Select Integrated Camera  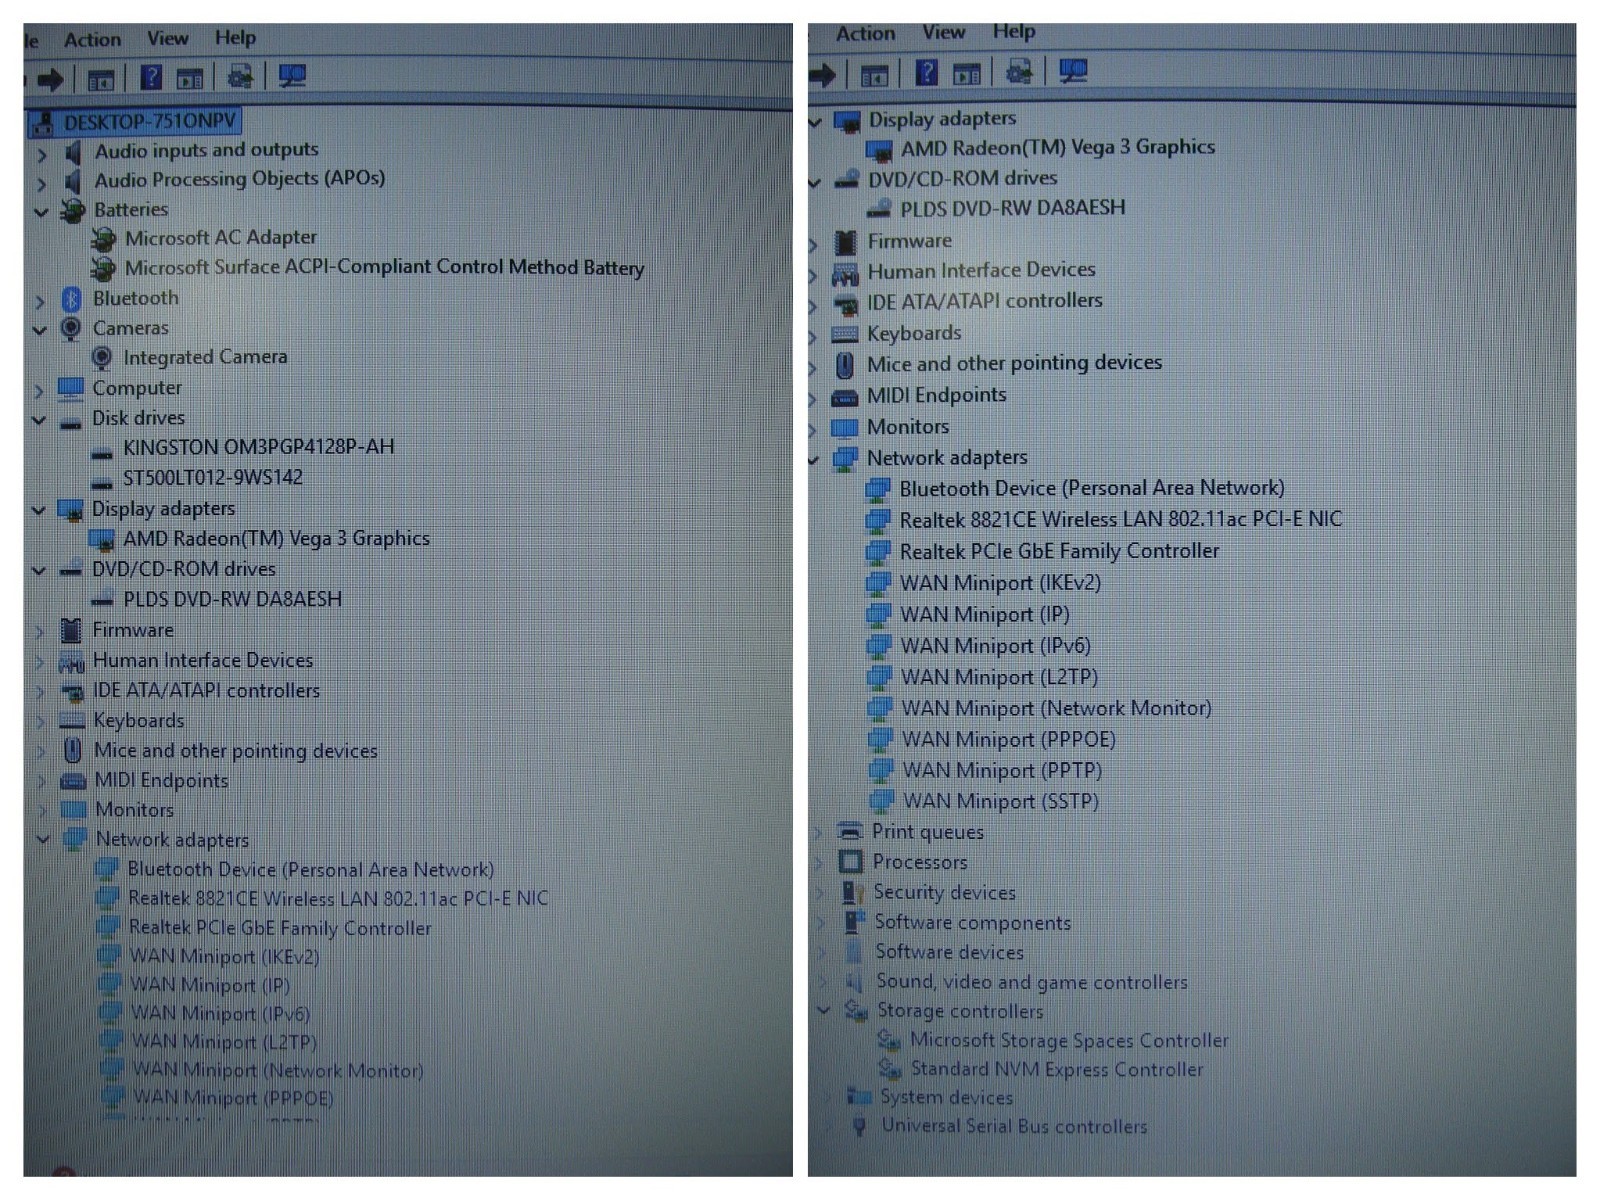205,357
